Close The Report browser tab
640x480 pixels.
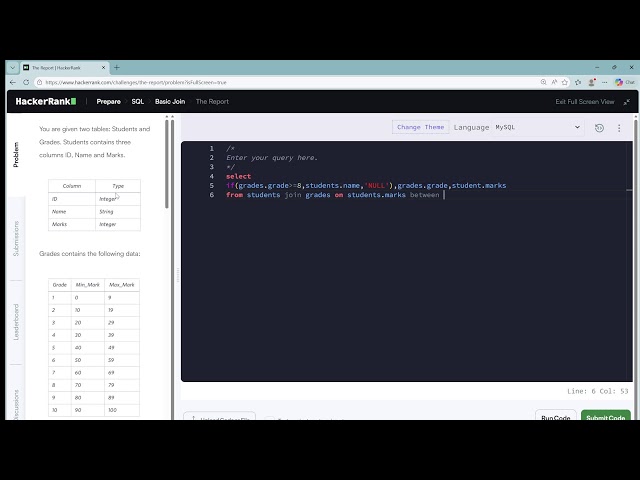point(103,68)
